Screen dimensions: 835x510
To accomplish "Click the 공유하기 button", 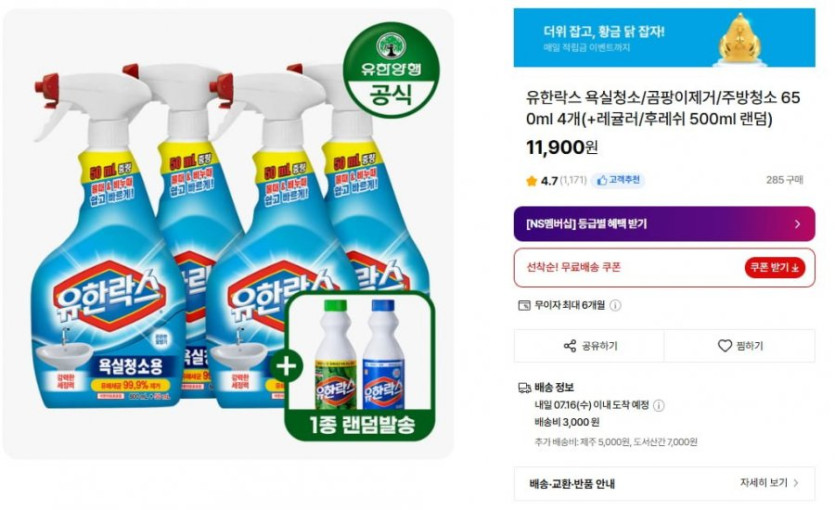I will coord(589,346).
